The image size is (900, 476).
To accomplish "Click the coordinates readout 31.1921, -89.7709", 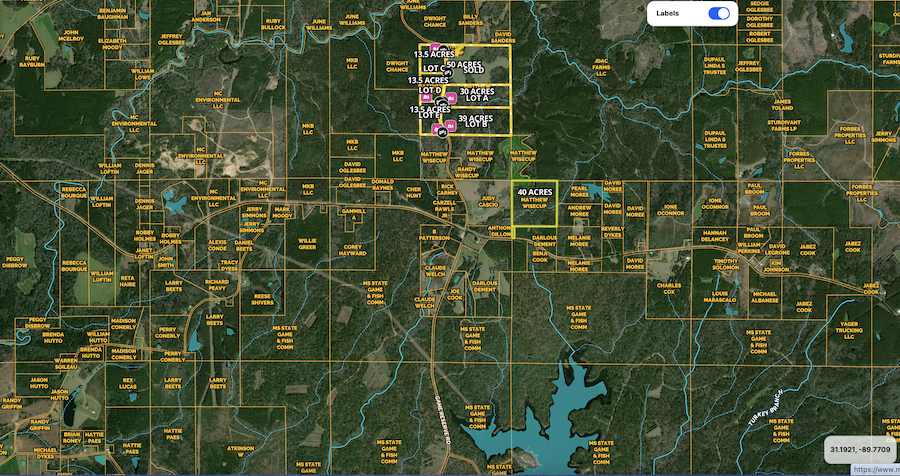I will coord(858,451).
